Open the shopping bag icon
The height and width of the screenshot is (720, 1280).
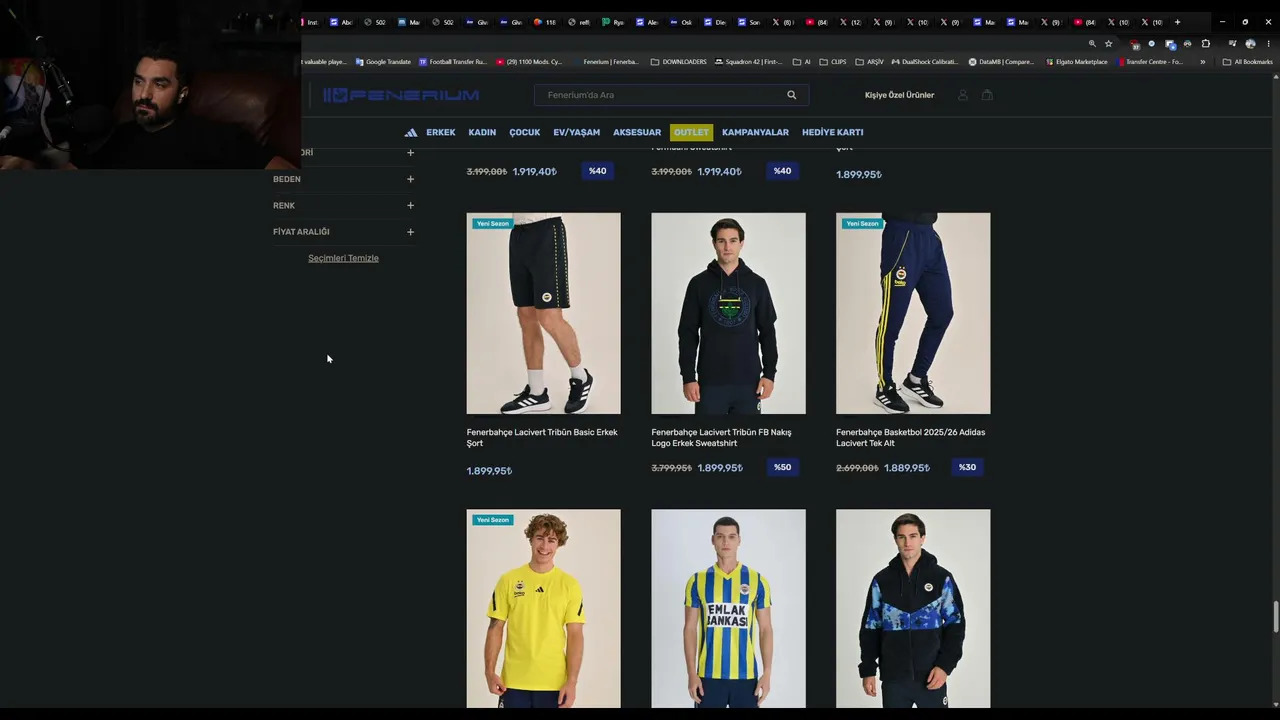pos(987,95)
